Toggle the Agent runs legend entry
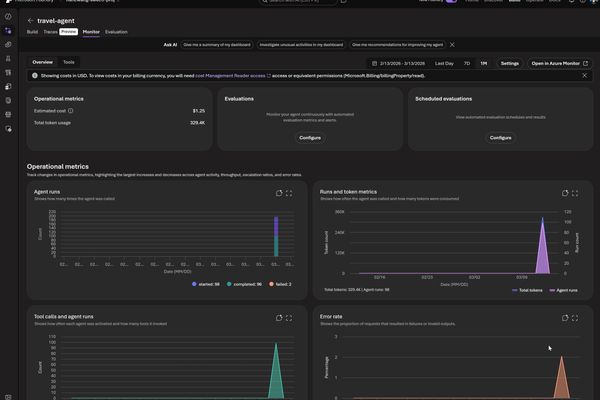 [564, 291]
